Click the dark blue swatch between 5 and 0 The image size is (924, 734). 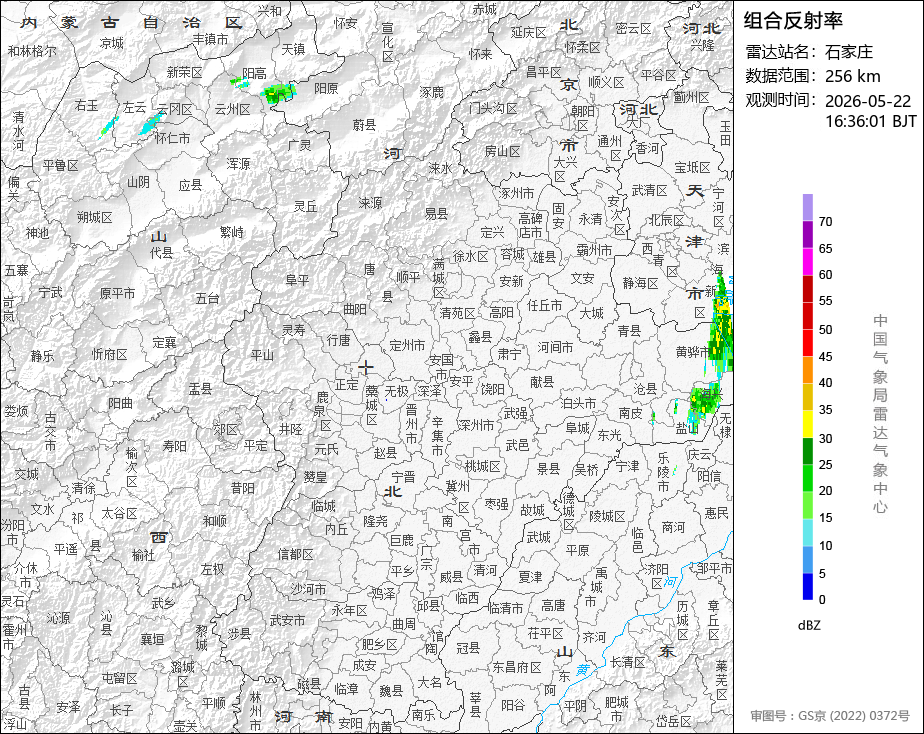(x=807, y=586)
